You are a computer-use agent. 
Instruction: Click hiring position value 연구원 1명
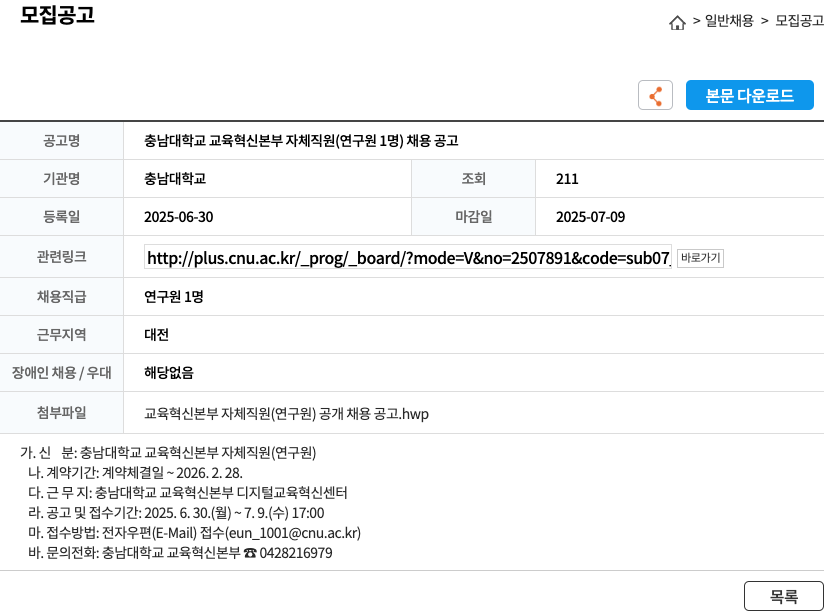[x=173, y=297]
